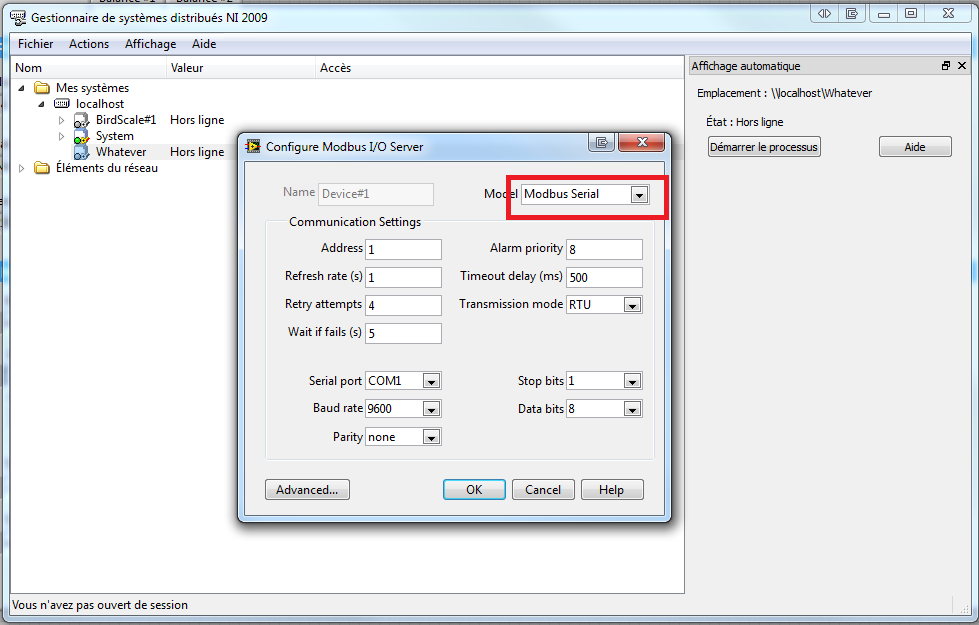Click the Alarm priority field

click(x=604, y=249)
